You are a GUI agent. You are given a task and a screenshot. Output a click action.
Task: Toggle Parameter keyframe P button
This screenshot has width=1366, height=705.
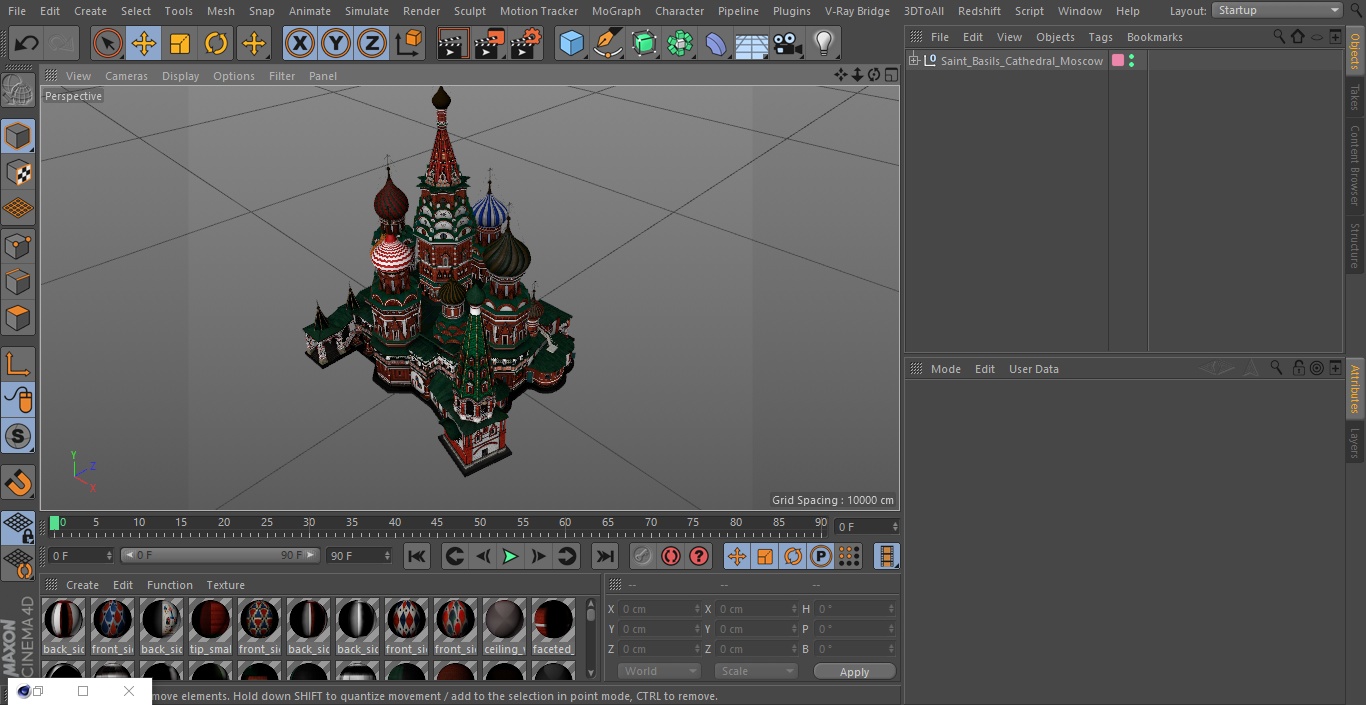(x=821, y=556)
